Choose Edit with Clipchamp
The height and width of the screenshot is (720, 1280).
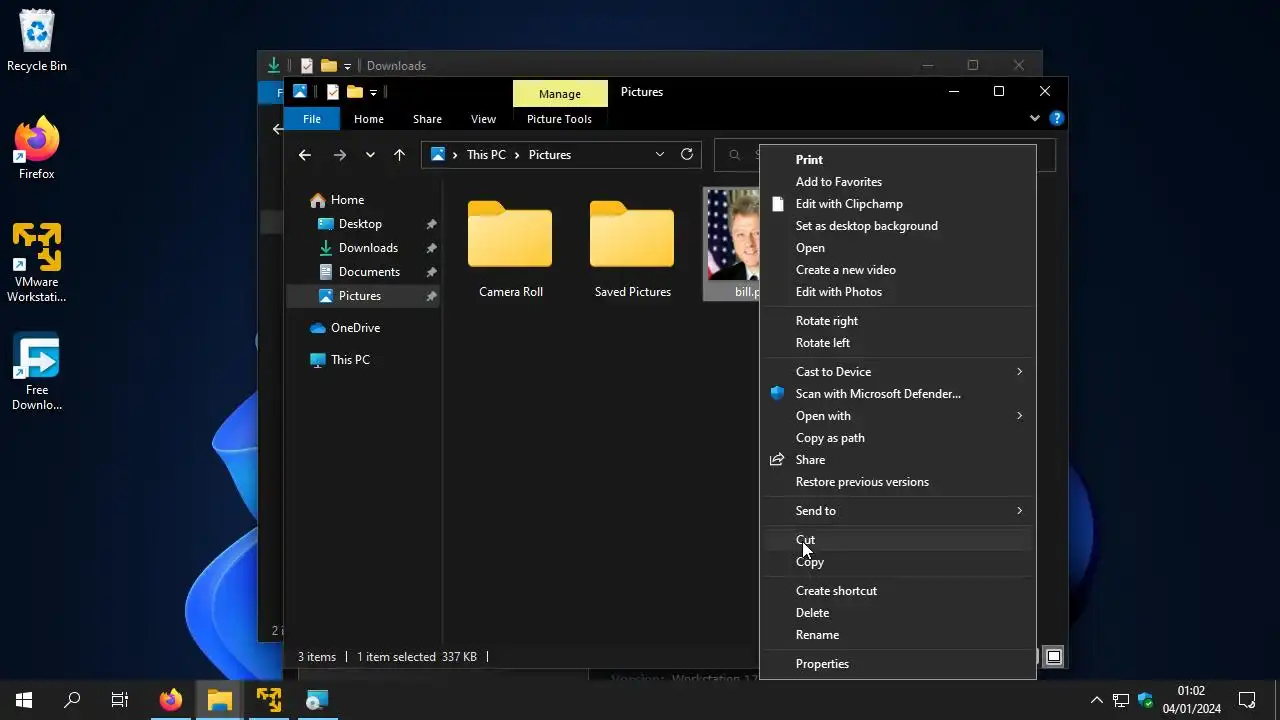click(x=849, y=204)
